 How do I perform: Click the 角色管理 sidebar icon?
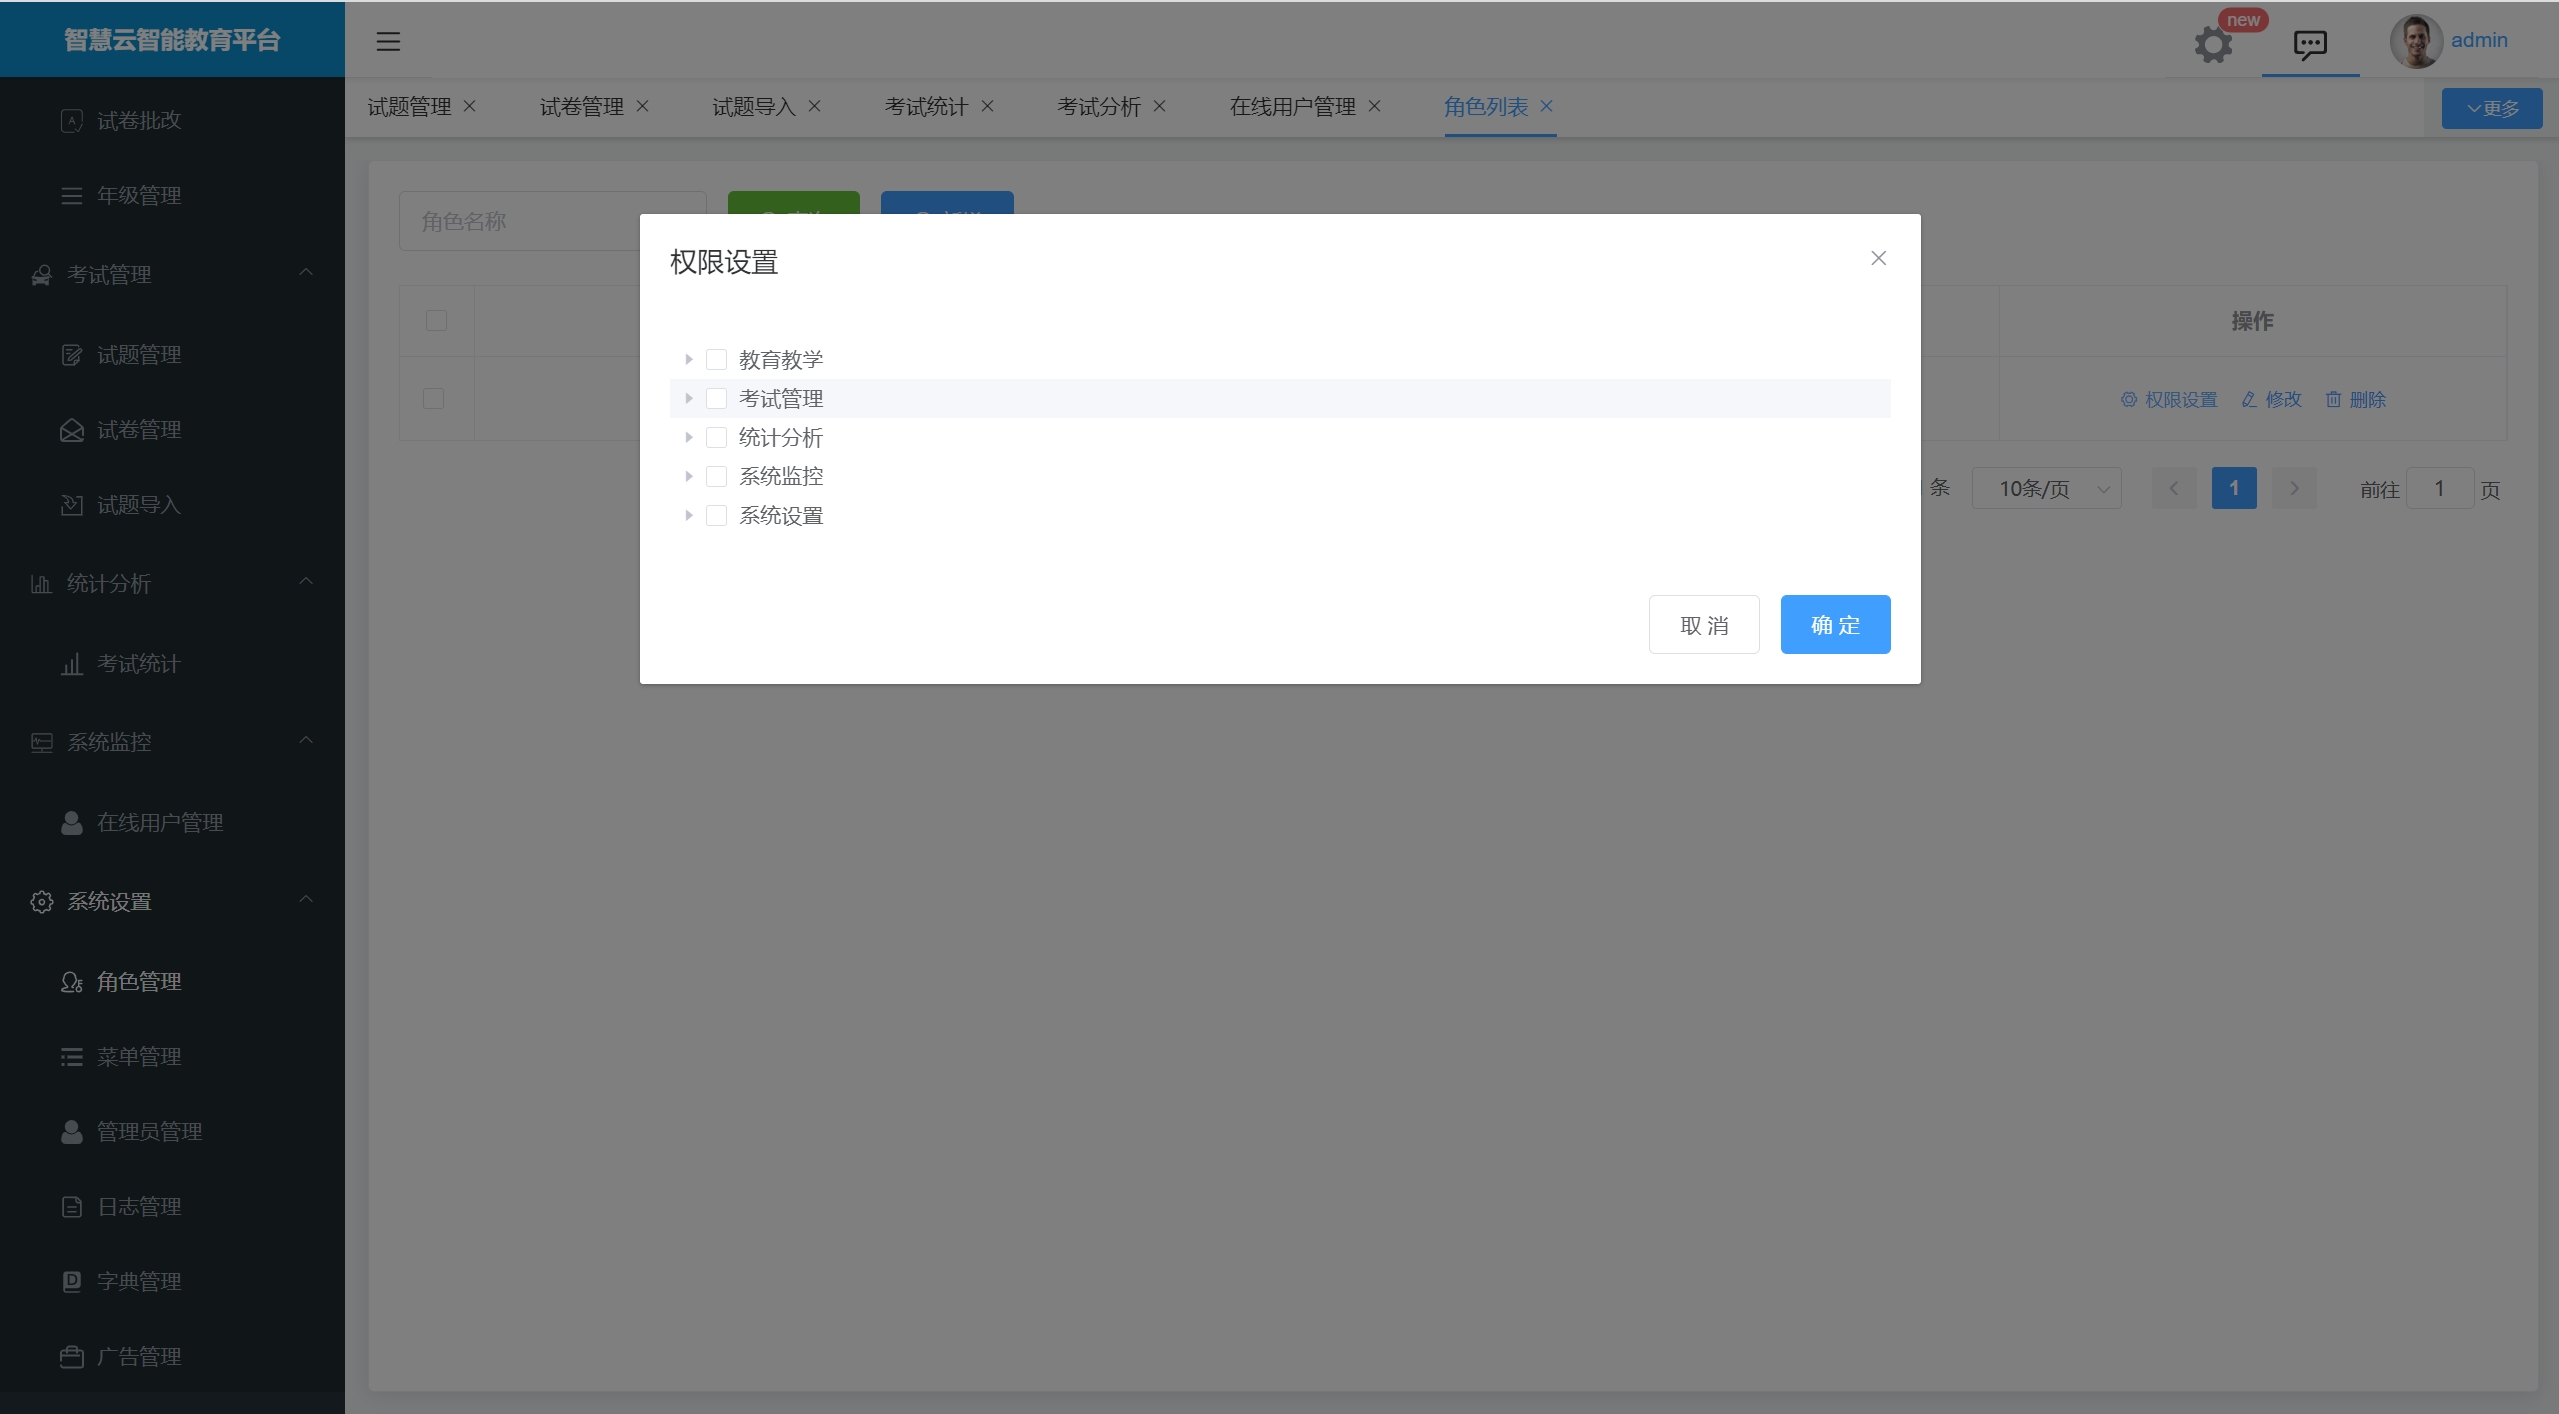click(x=71, y=982)
